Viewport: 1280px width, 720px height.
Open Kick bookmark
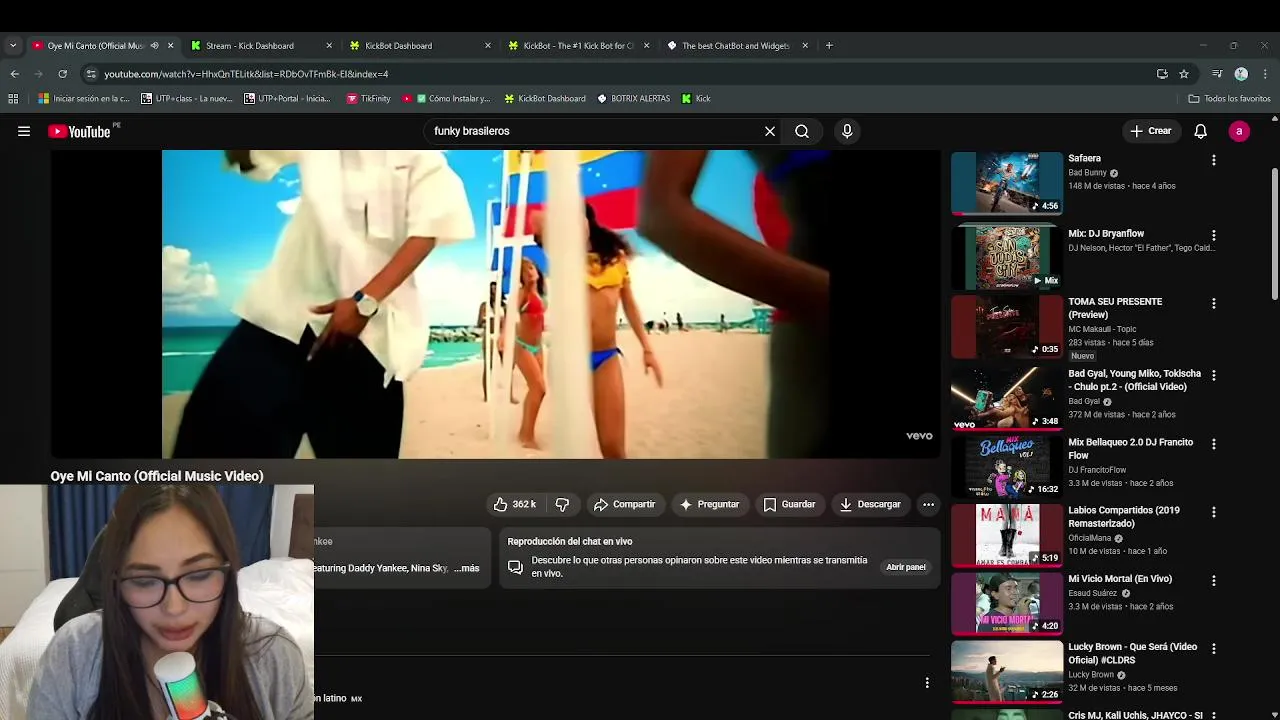696,98
